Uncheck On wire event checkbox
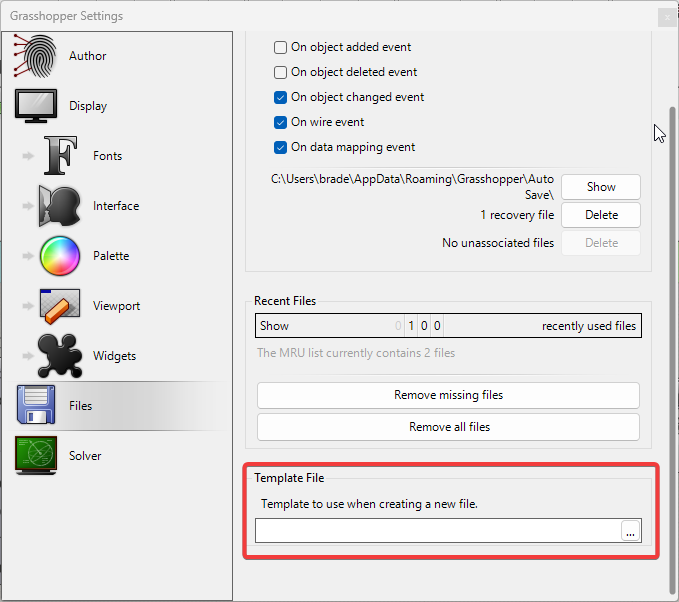 [x=280, y=123]
